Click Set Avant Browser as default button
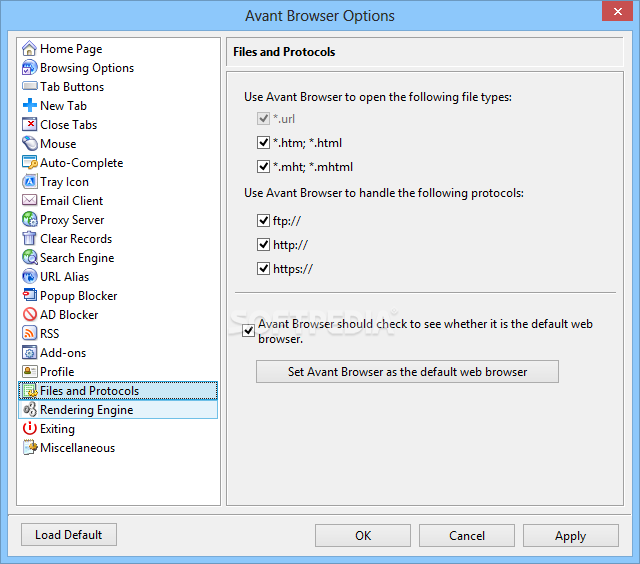The width and height of the screenshot is (640, 564). pyautogui.click(x=407, y=371)
